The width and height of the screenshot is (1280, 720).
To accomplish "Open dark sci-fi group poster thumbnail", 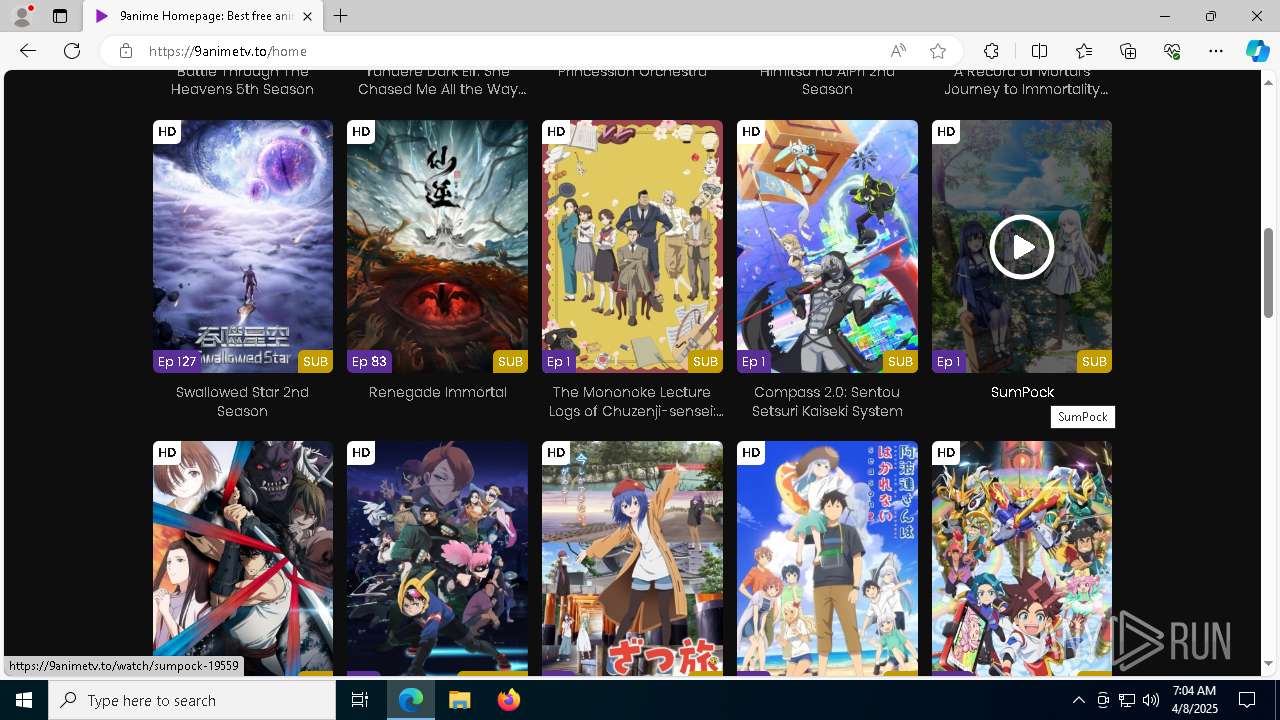I will coord(437,558).
